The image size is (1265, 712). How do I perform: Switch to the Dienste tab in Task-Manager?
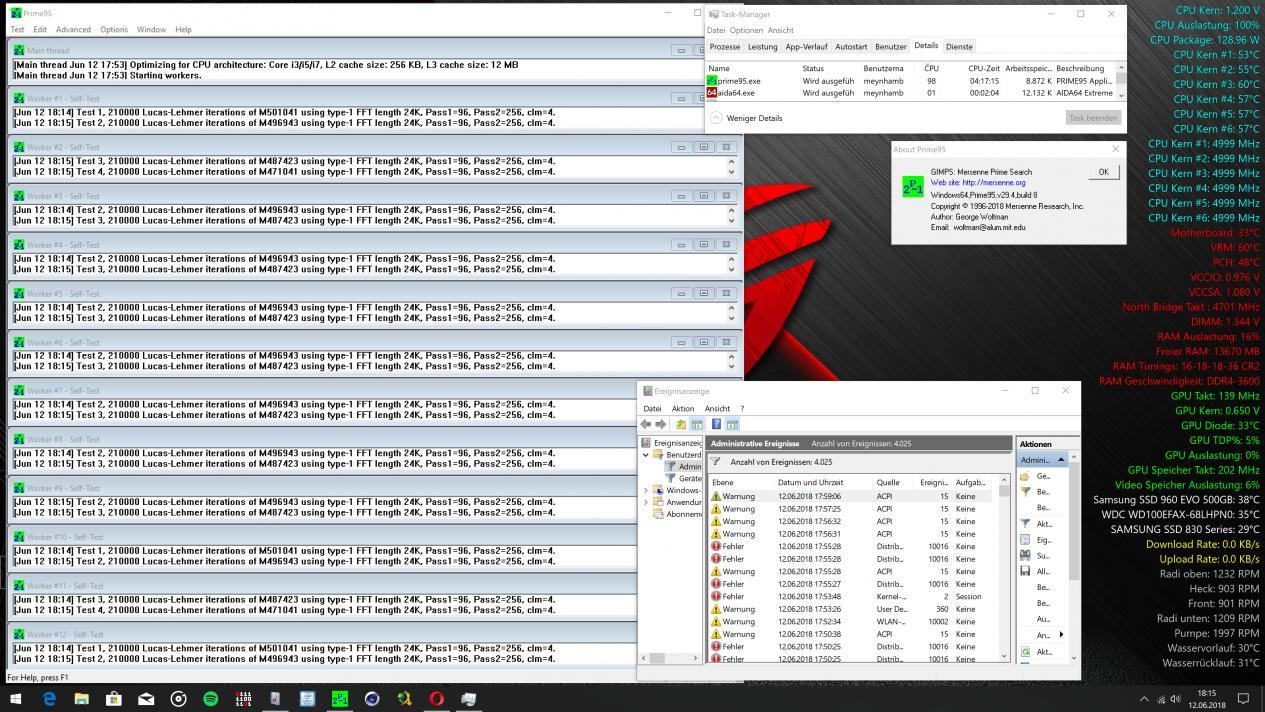959,46
